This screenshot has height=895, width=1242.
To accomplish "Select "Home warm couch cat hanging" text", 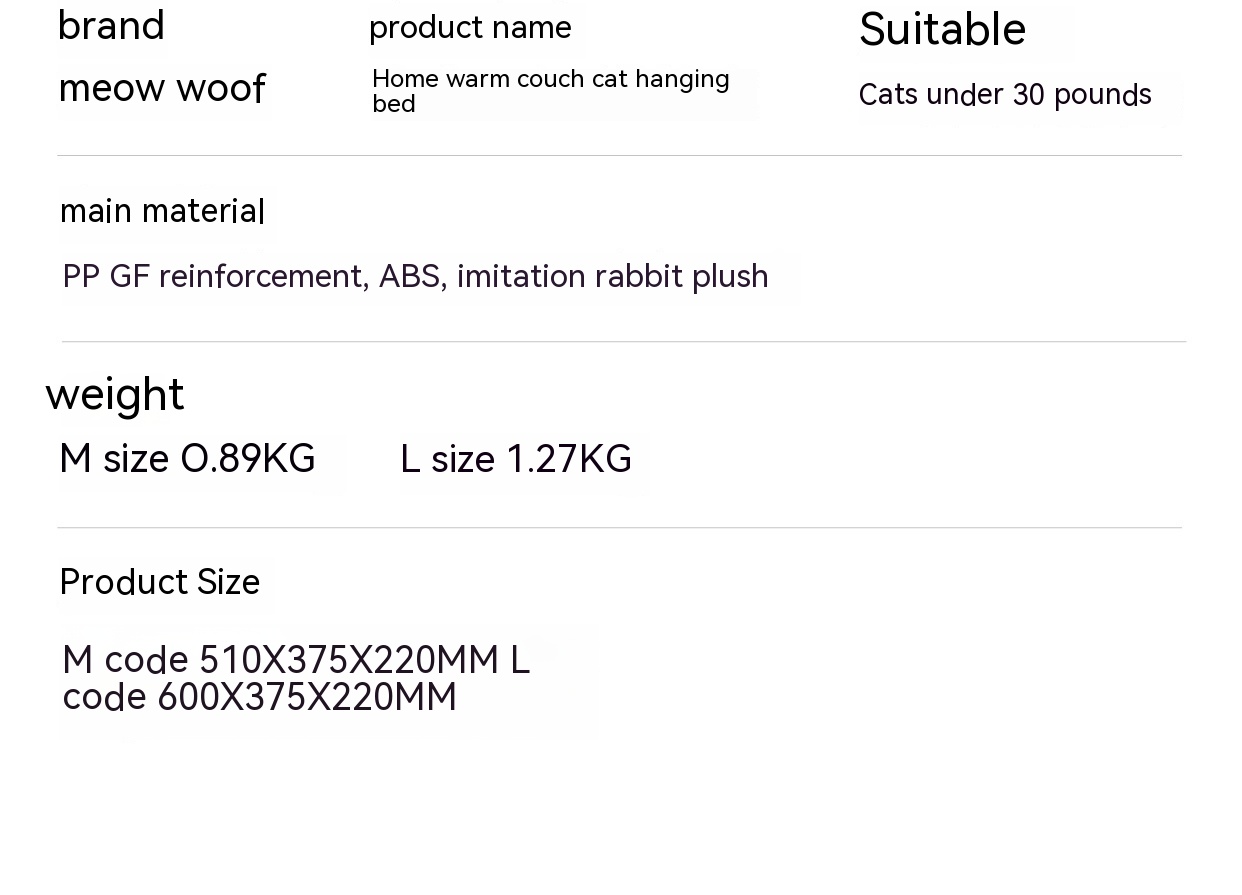I will (x=550, y=79).
